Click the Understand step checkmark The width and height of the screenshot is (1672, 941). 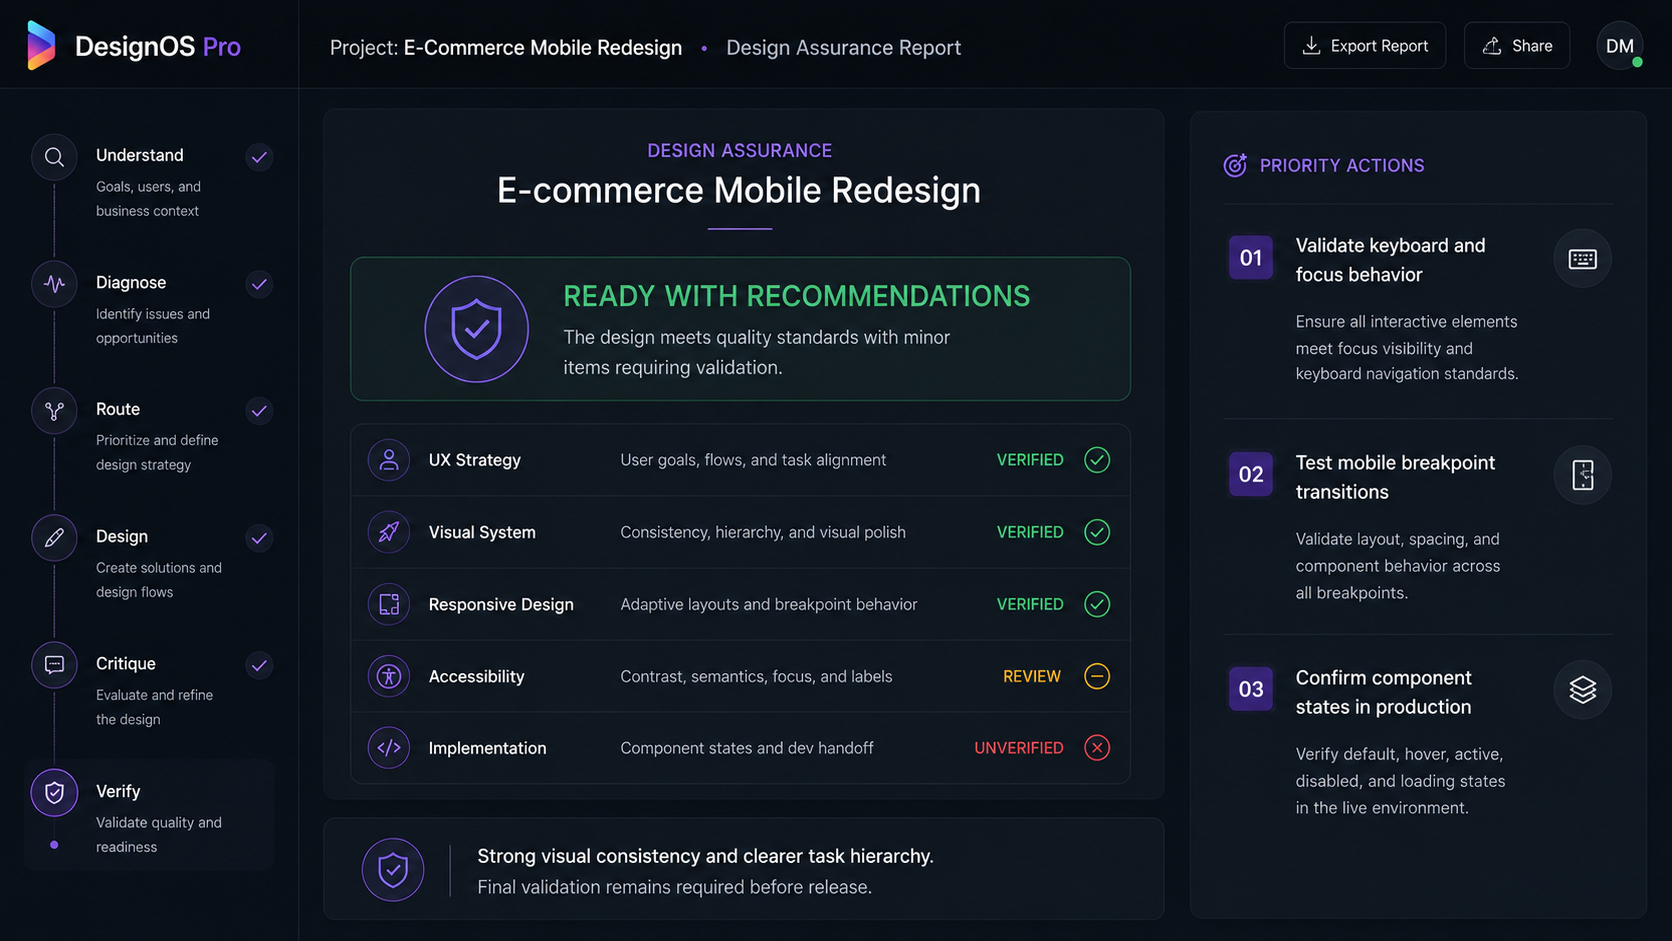tap(259, 157)
